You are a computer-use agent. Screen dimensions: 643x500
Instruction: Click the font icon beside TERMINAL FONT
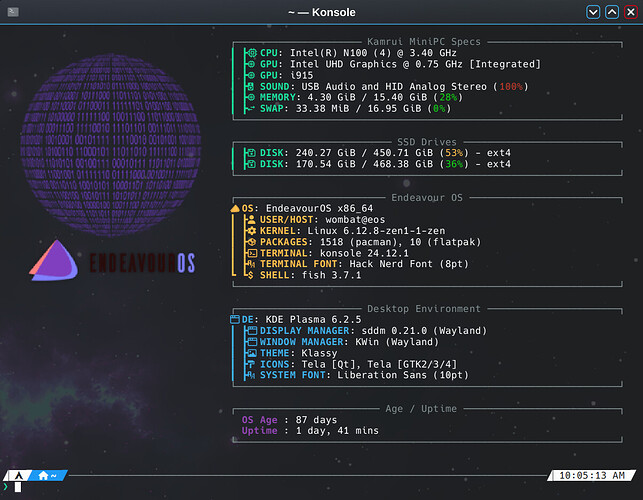[x=251, y=264]
